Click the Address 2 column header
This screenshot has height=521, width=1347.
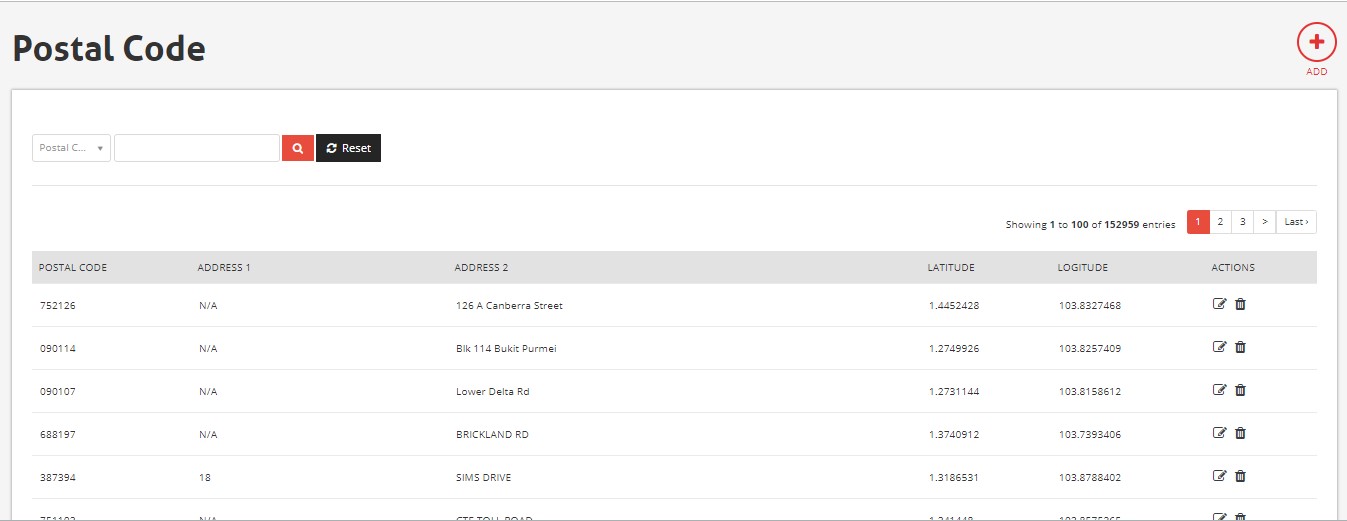tap(481, 268)
